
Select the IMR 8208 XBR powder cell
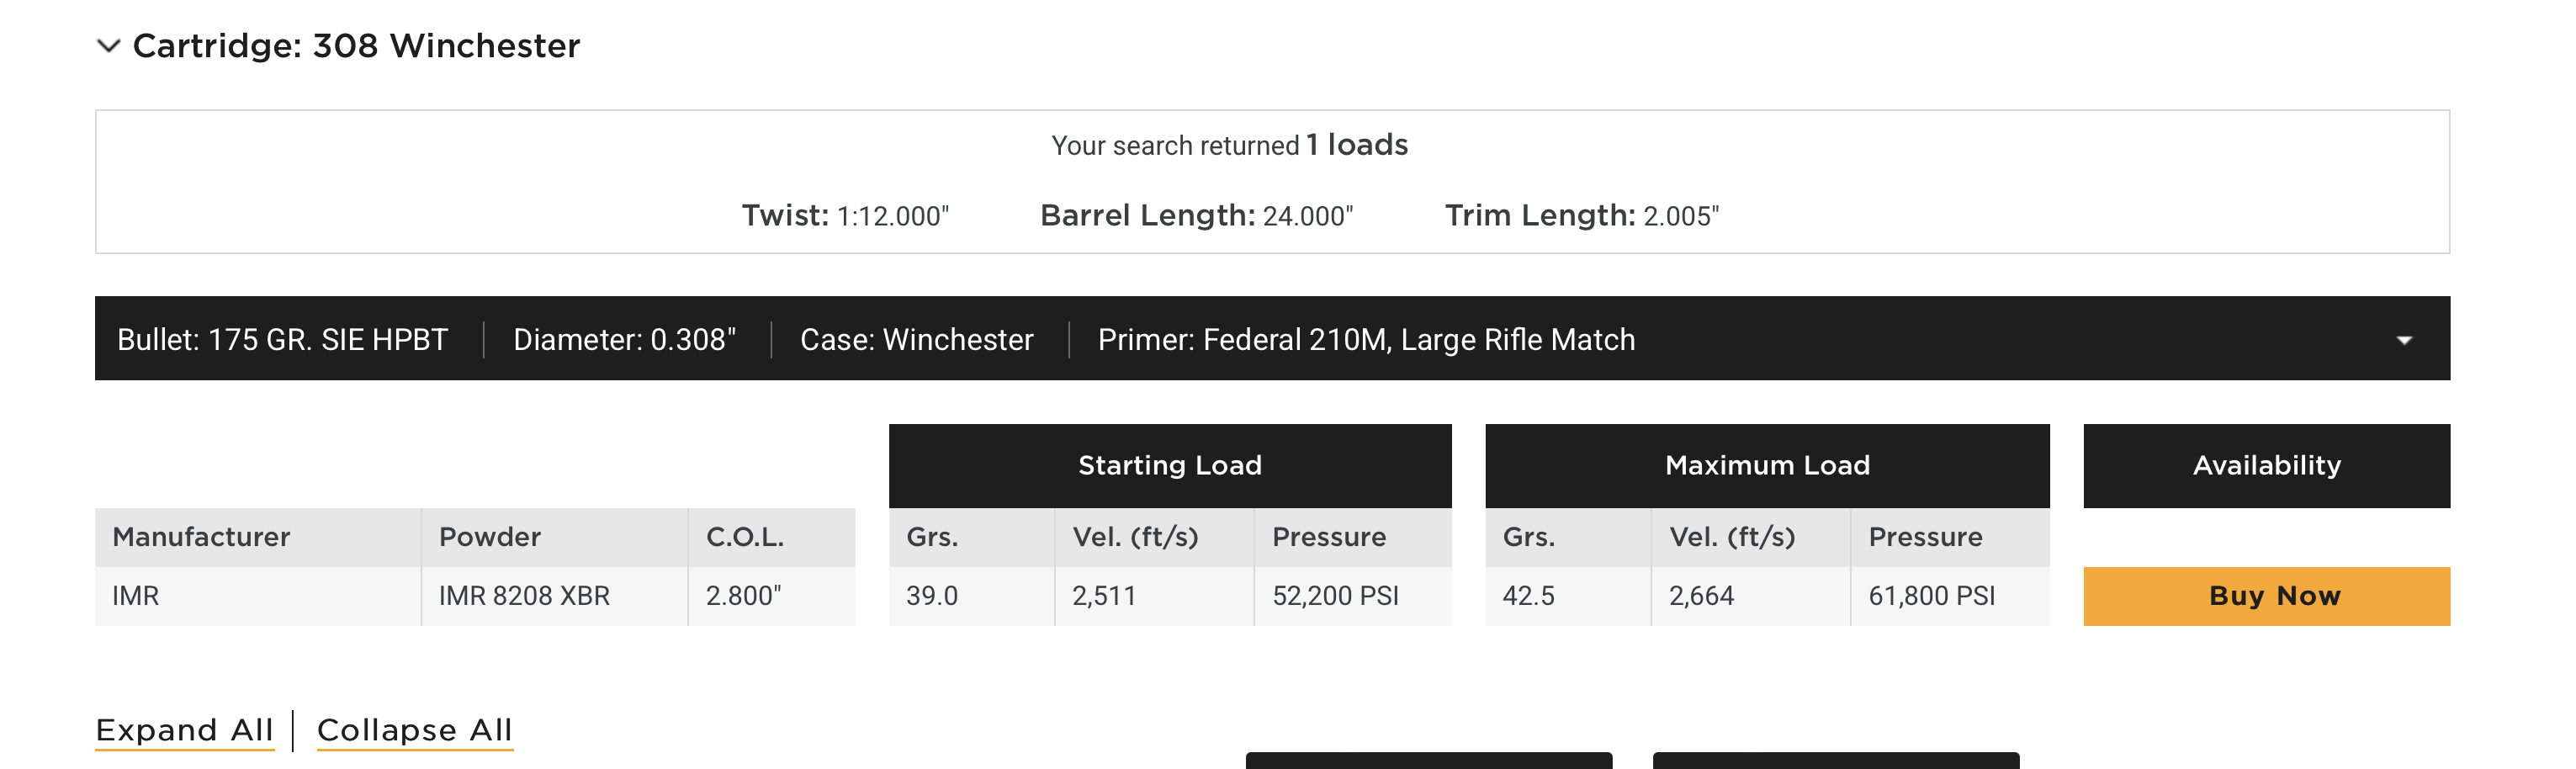point(524,596)
